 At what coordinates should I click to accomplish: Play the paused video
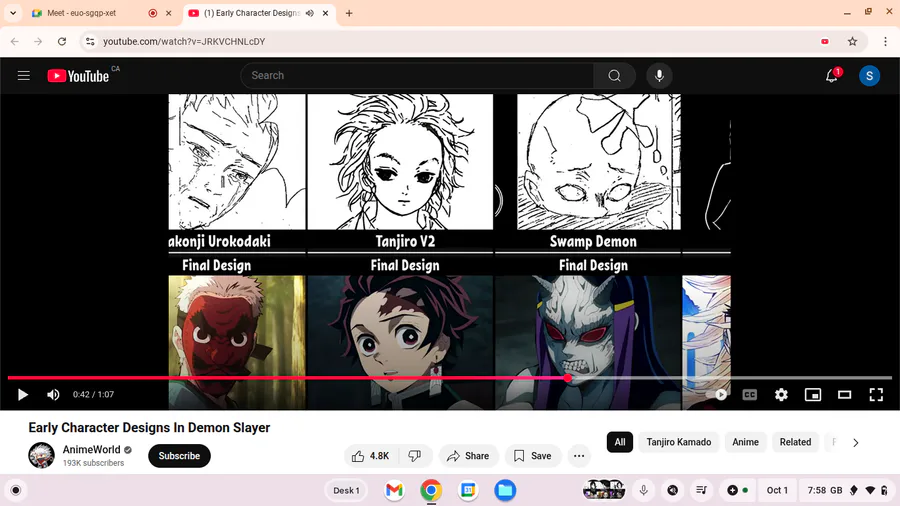click(22, 395)
